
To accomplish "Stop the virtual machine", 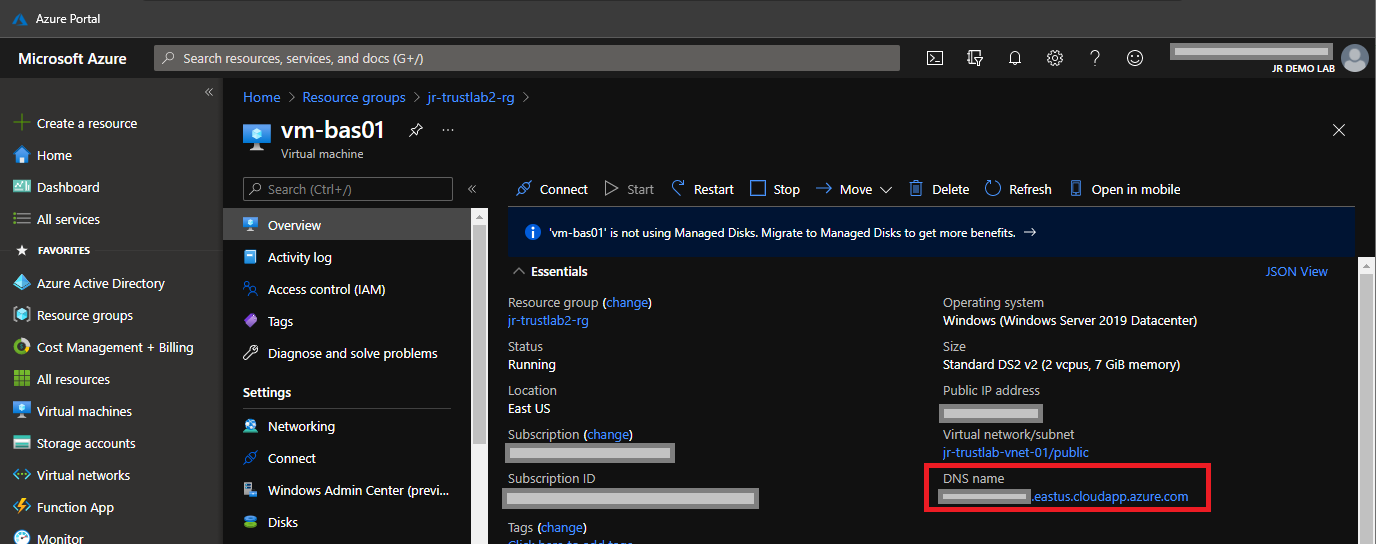I will (x=775, y=189).
